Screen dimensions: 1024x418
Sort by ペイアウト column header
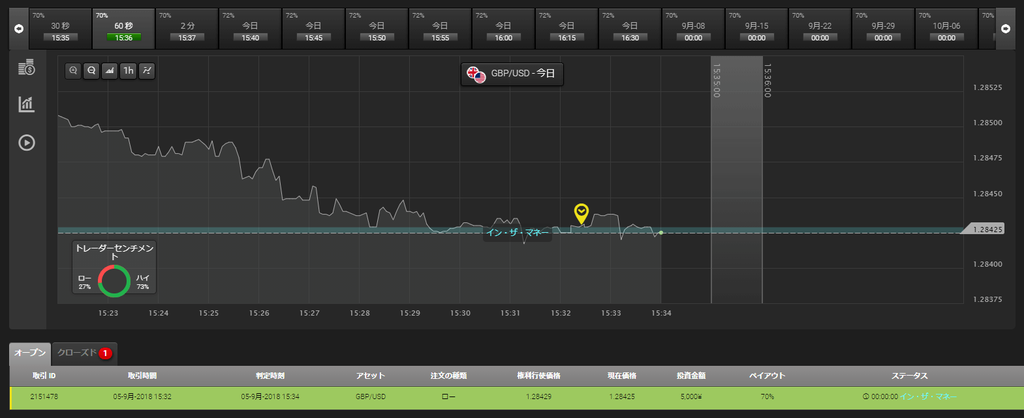tap(767, 376)
